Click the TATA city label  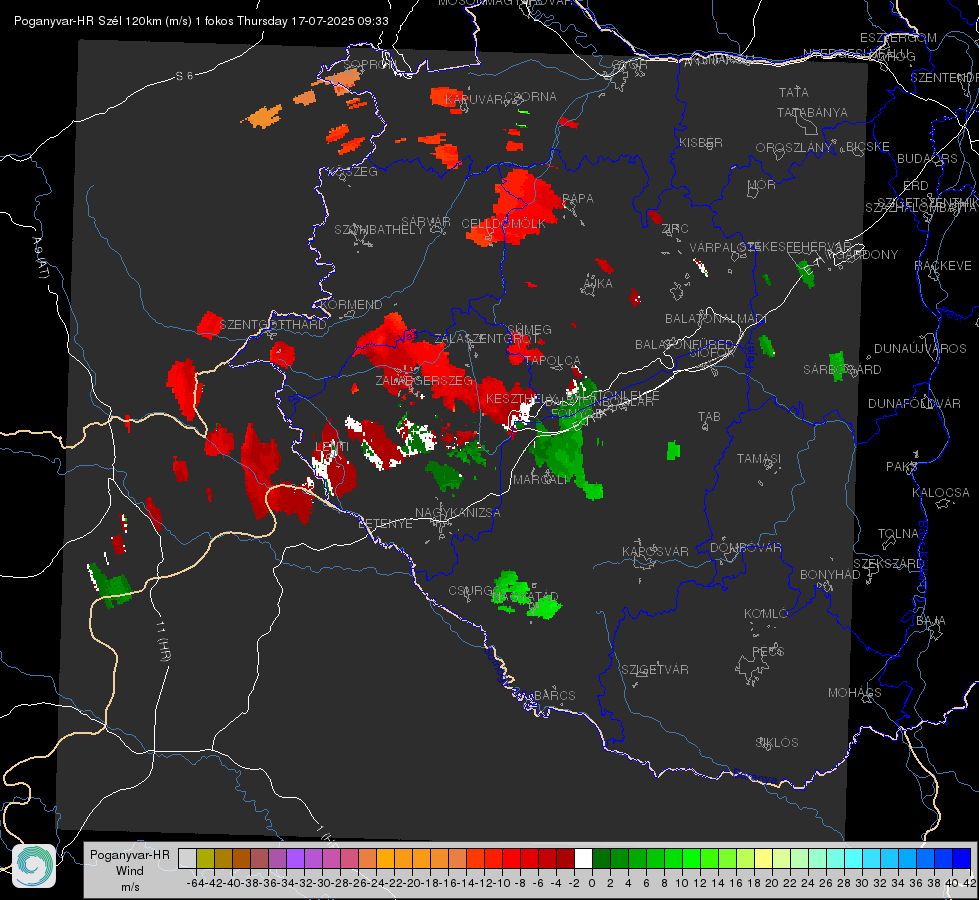click(x=794, y=92)
